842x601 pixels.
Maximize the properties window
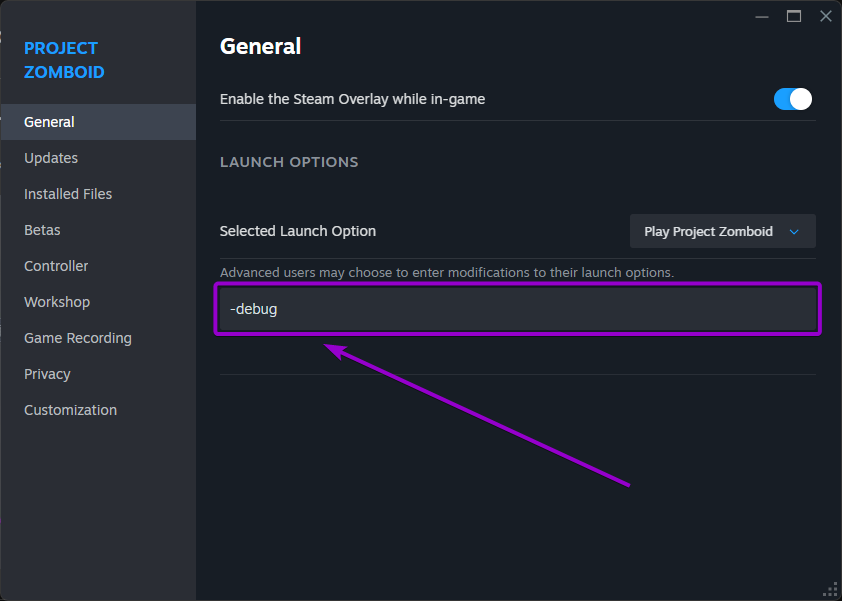click(794, 17)
